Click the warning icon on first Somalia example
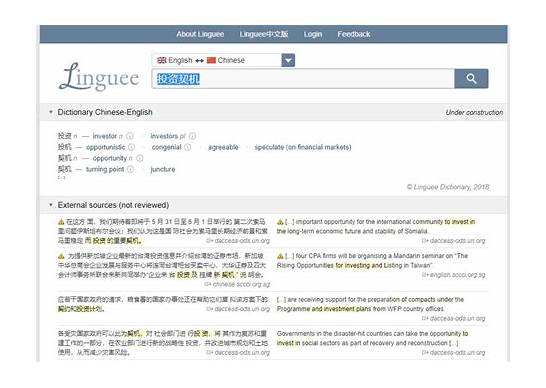The width and height of the screenshot is (546, 388). tap(280, 222)
